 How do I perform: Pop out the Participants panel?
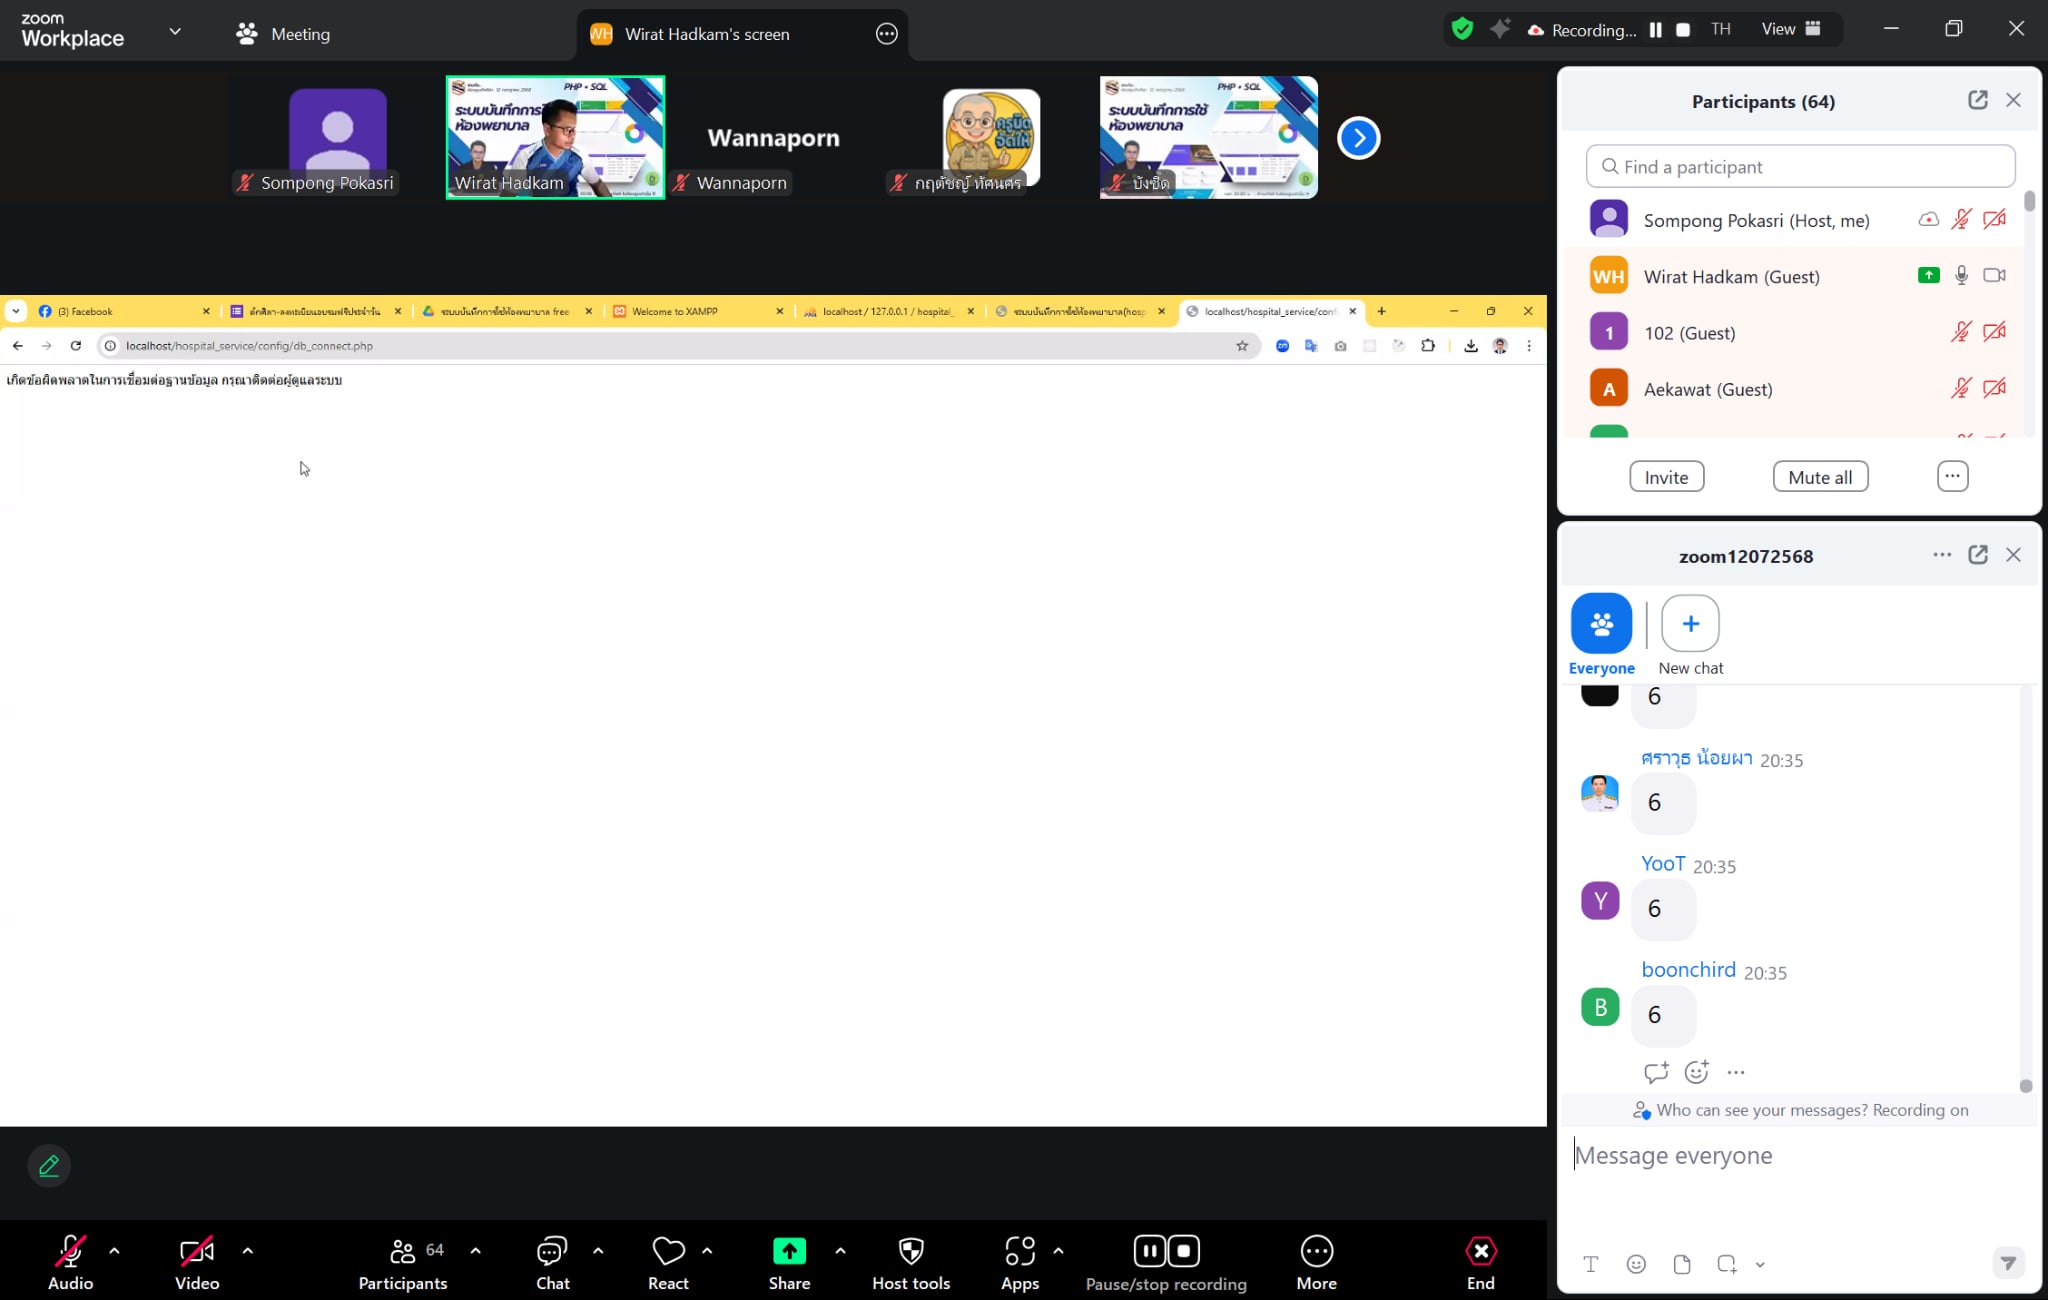click(1977, 100)
